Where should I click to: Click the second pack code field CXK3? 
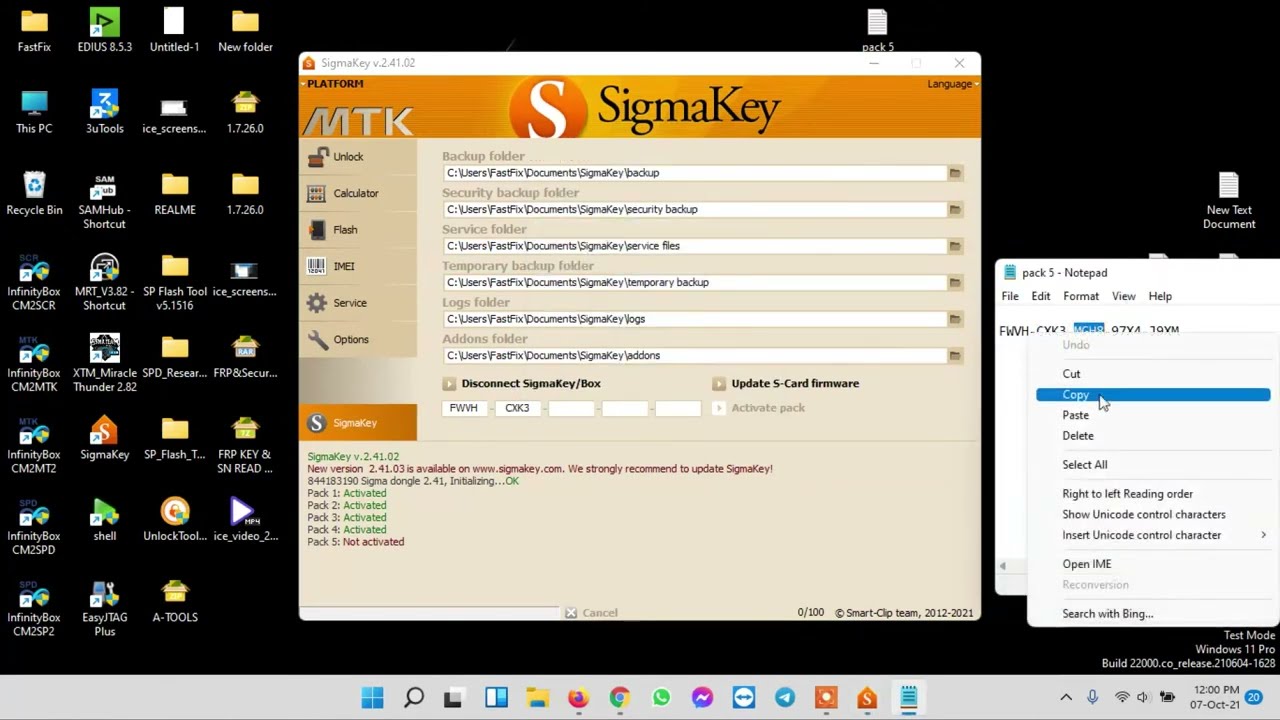pyautogui.click(x=517, y=408)
